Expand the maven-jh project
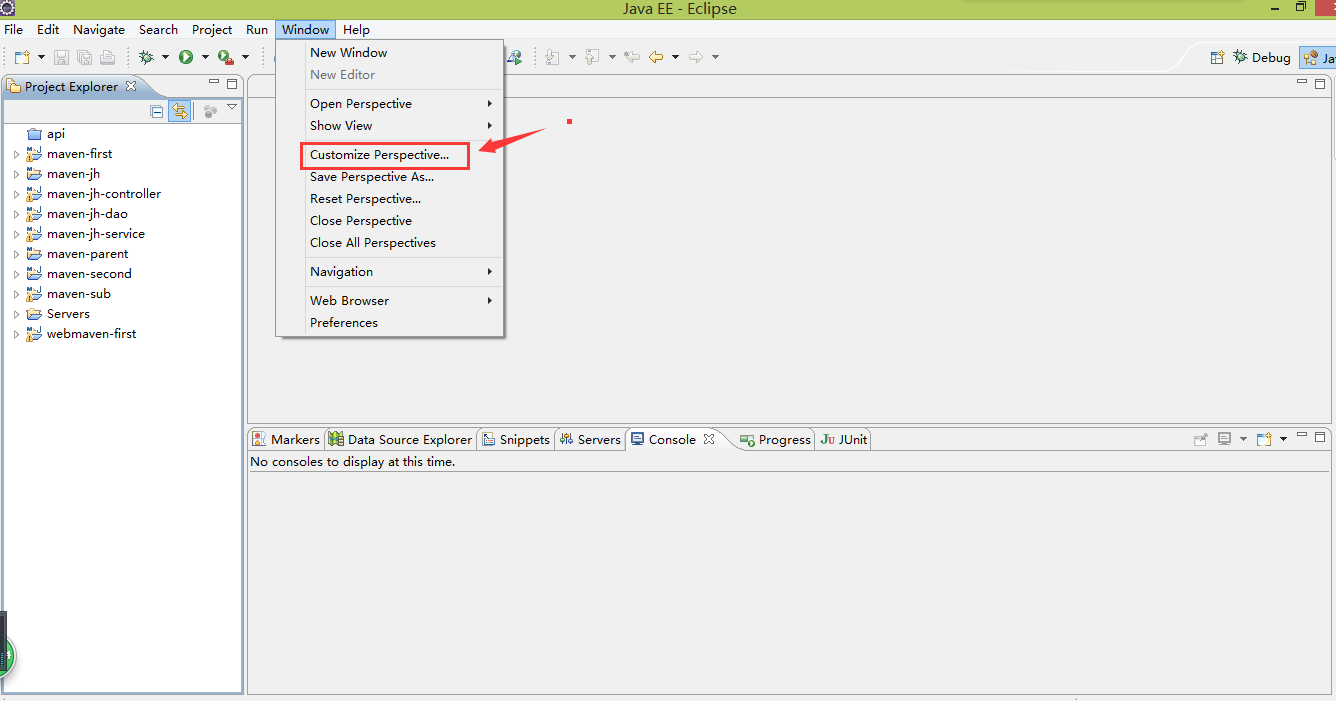This screenshot has width=1336, height=701. click(16, 174)
